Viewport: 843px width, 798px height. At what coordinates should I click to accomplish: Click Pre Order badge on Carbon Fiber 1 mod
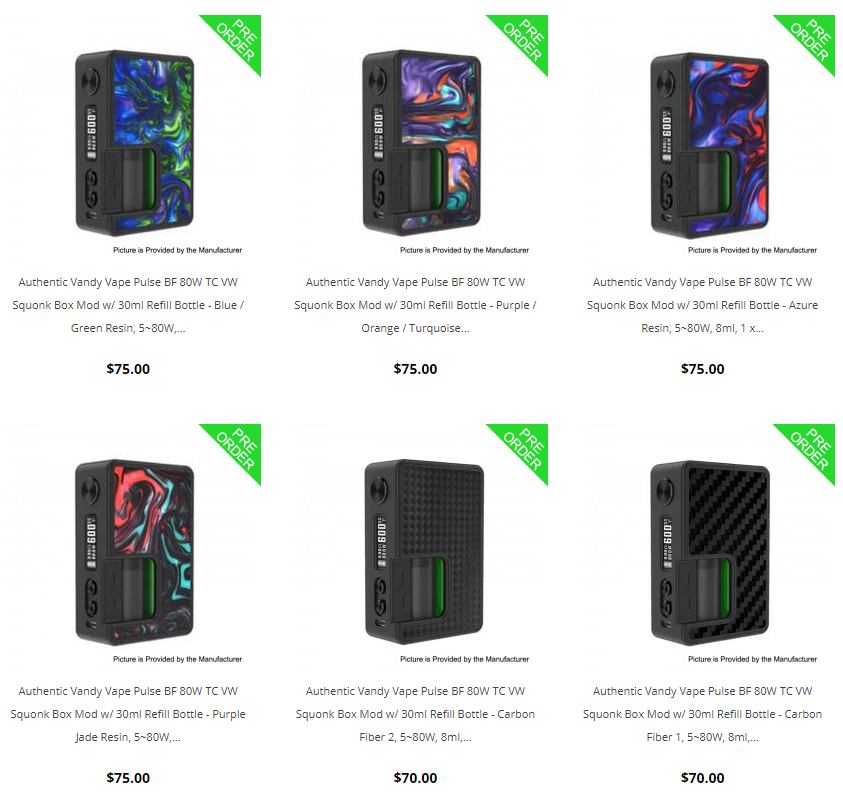pos(812,448)
